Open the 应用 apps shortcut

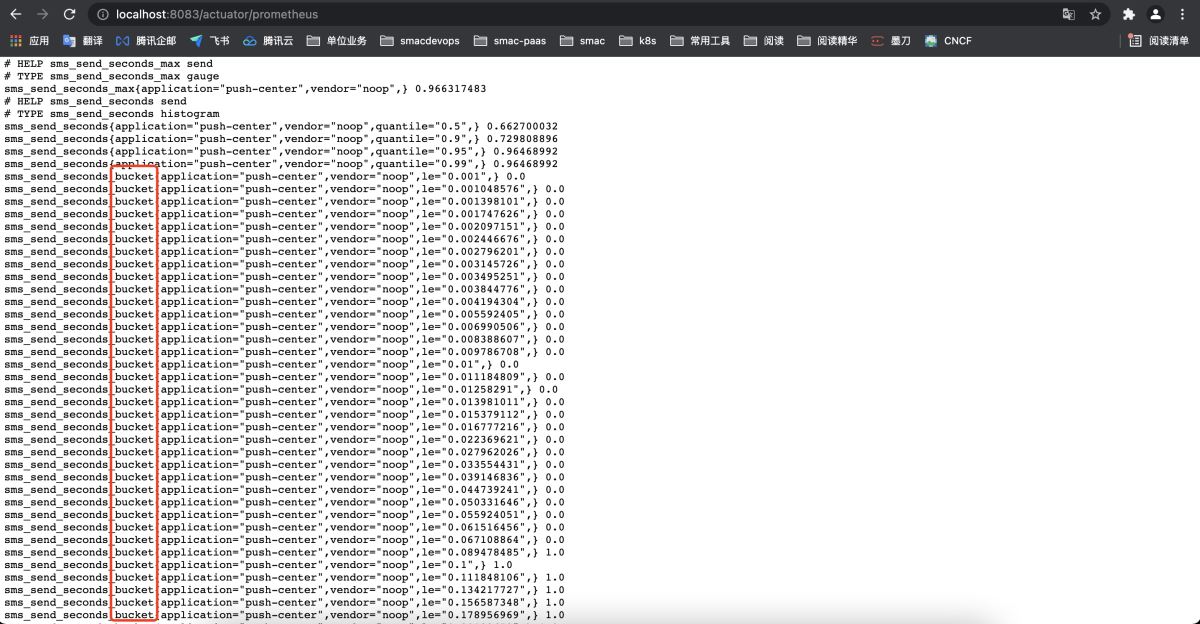29,41
